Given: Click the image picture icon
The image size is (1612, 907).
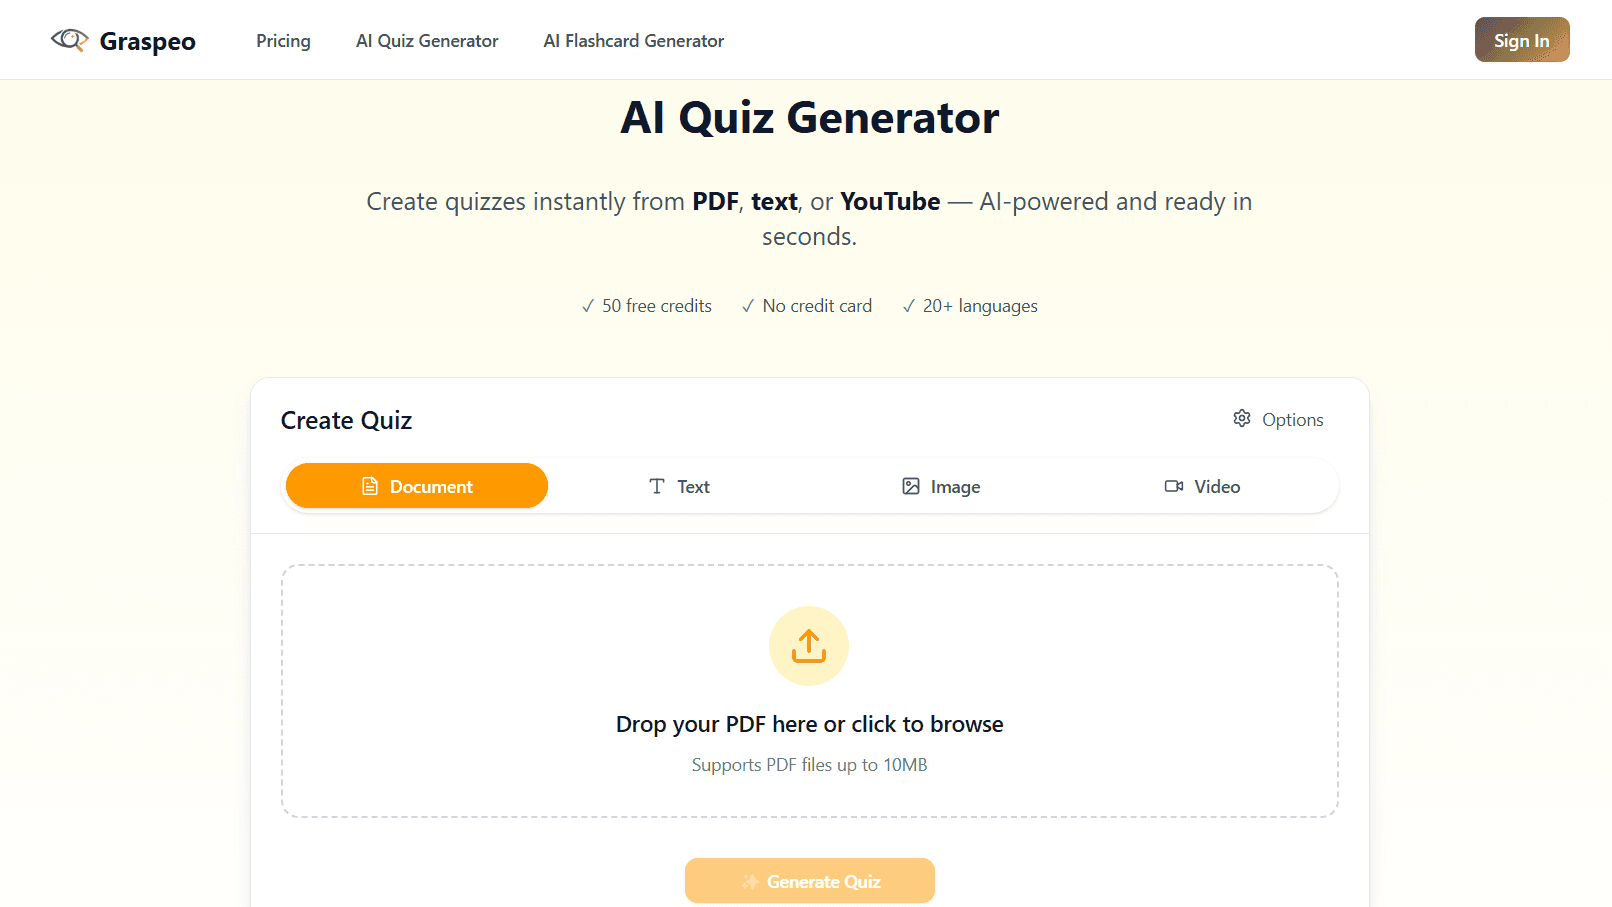Looking at the screenshot, I should tap(911, 487).
